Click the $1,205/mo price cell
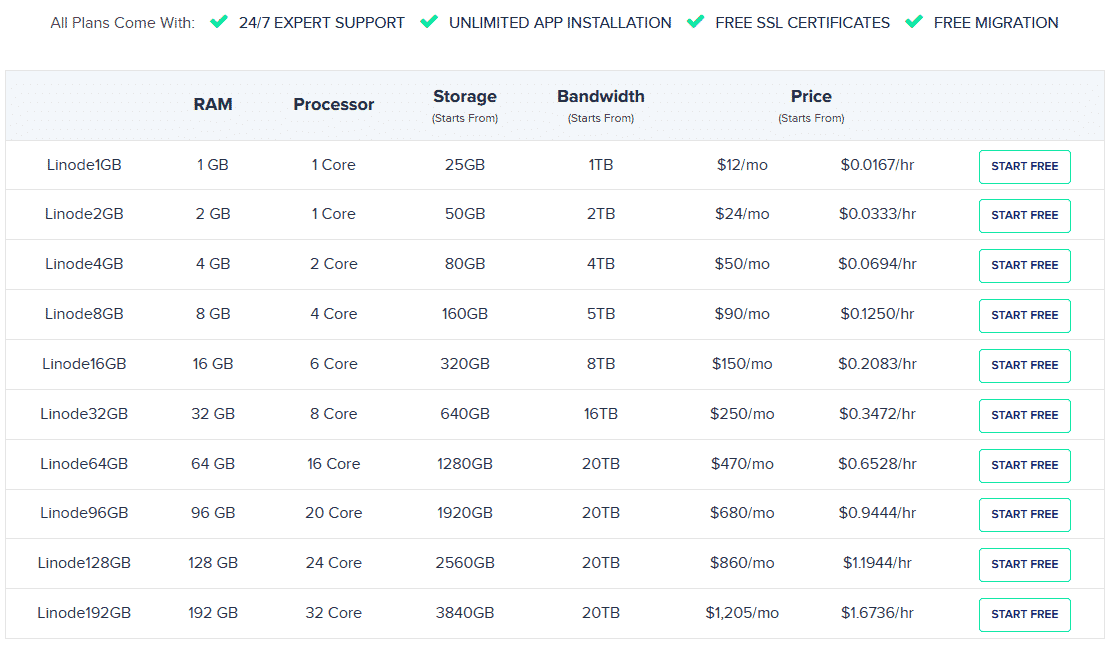Screen dimensions: 1112x650 742,612
